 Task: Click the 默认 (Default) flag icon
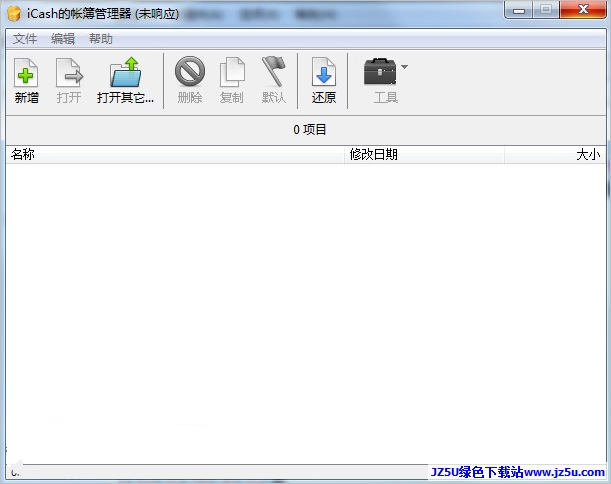click(274, 71)
